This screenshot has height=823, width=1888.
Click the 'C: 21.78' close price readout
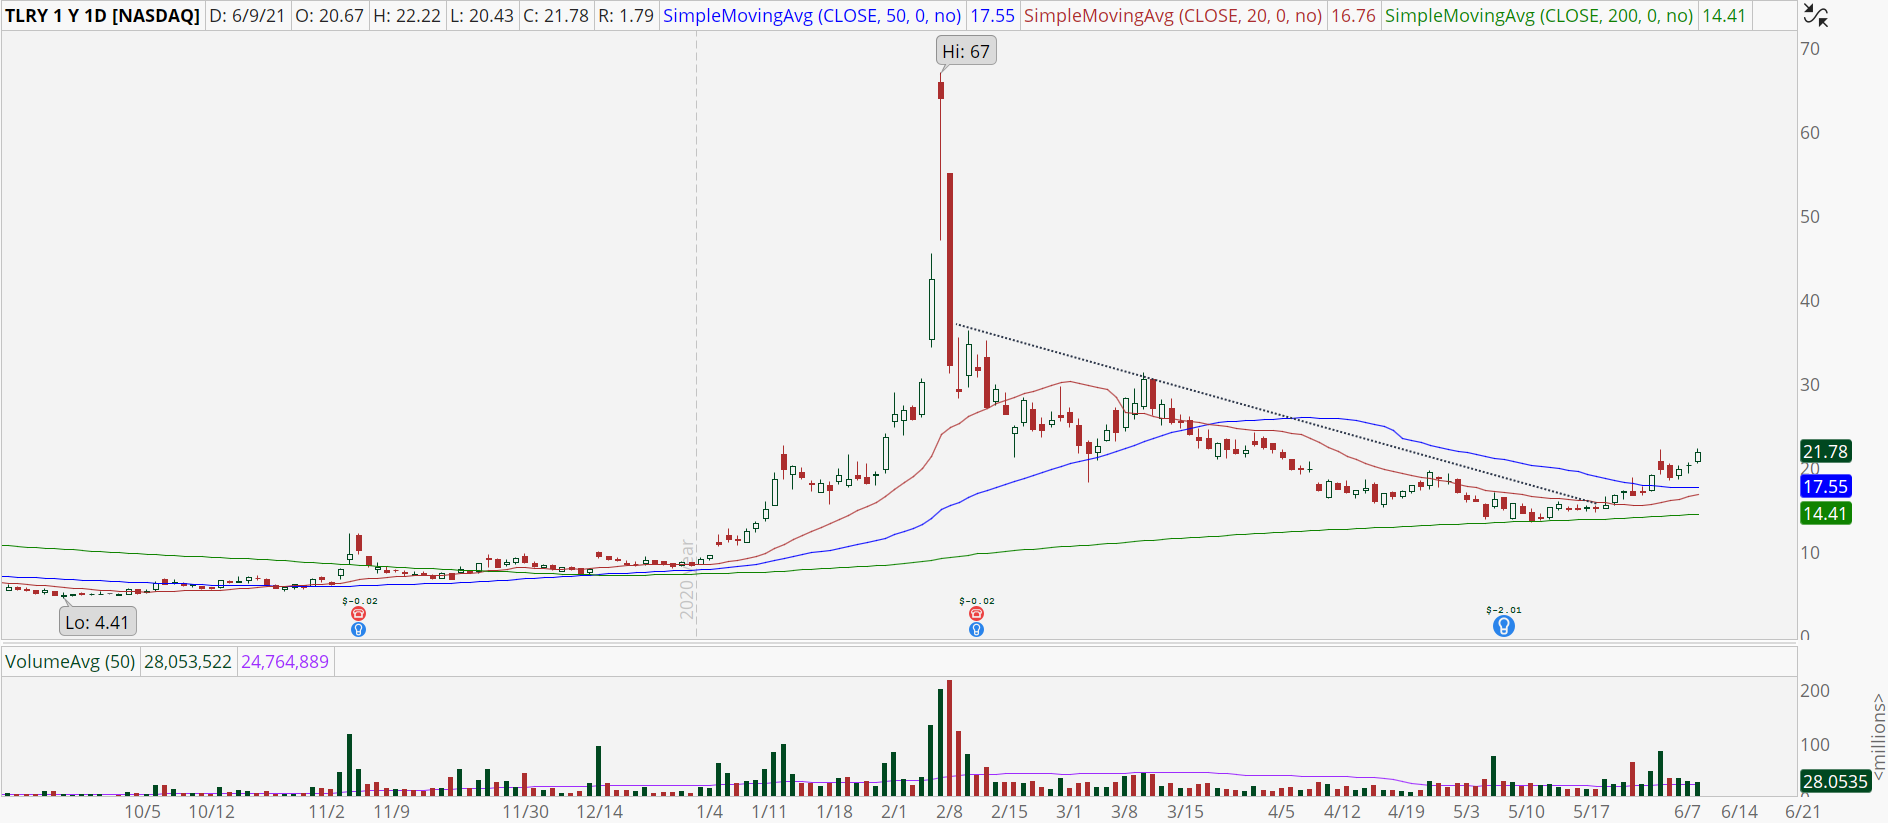(x=556, y=16)
